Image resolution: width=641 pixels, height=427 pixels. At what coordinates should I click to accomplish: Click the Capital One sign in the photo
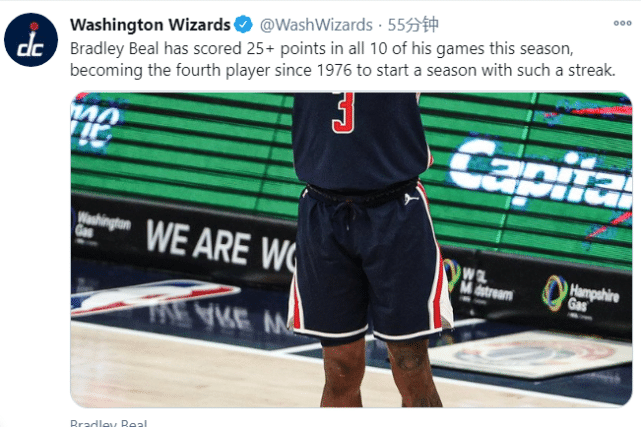point(540,173)
